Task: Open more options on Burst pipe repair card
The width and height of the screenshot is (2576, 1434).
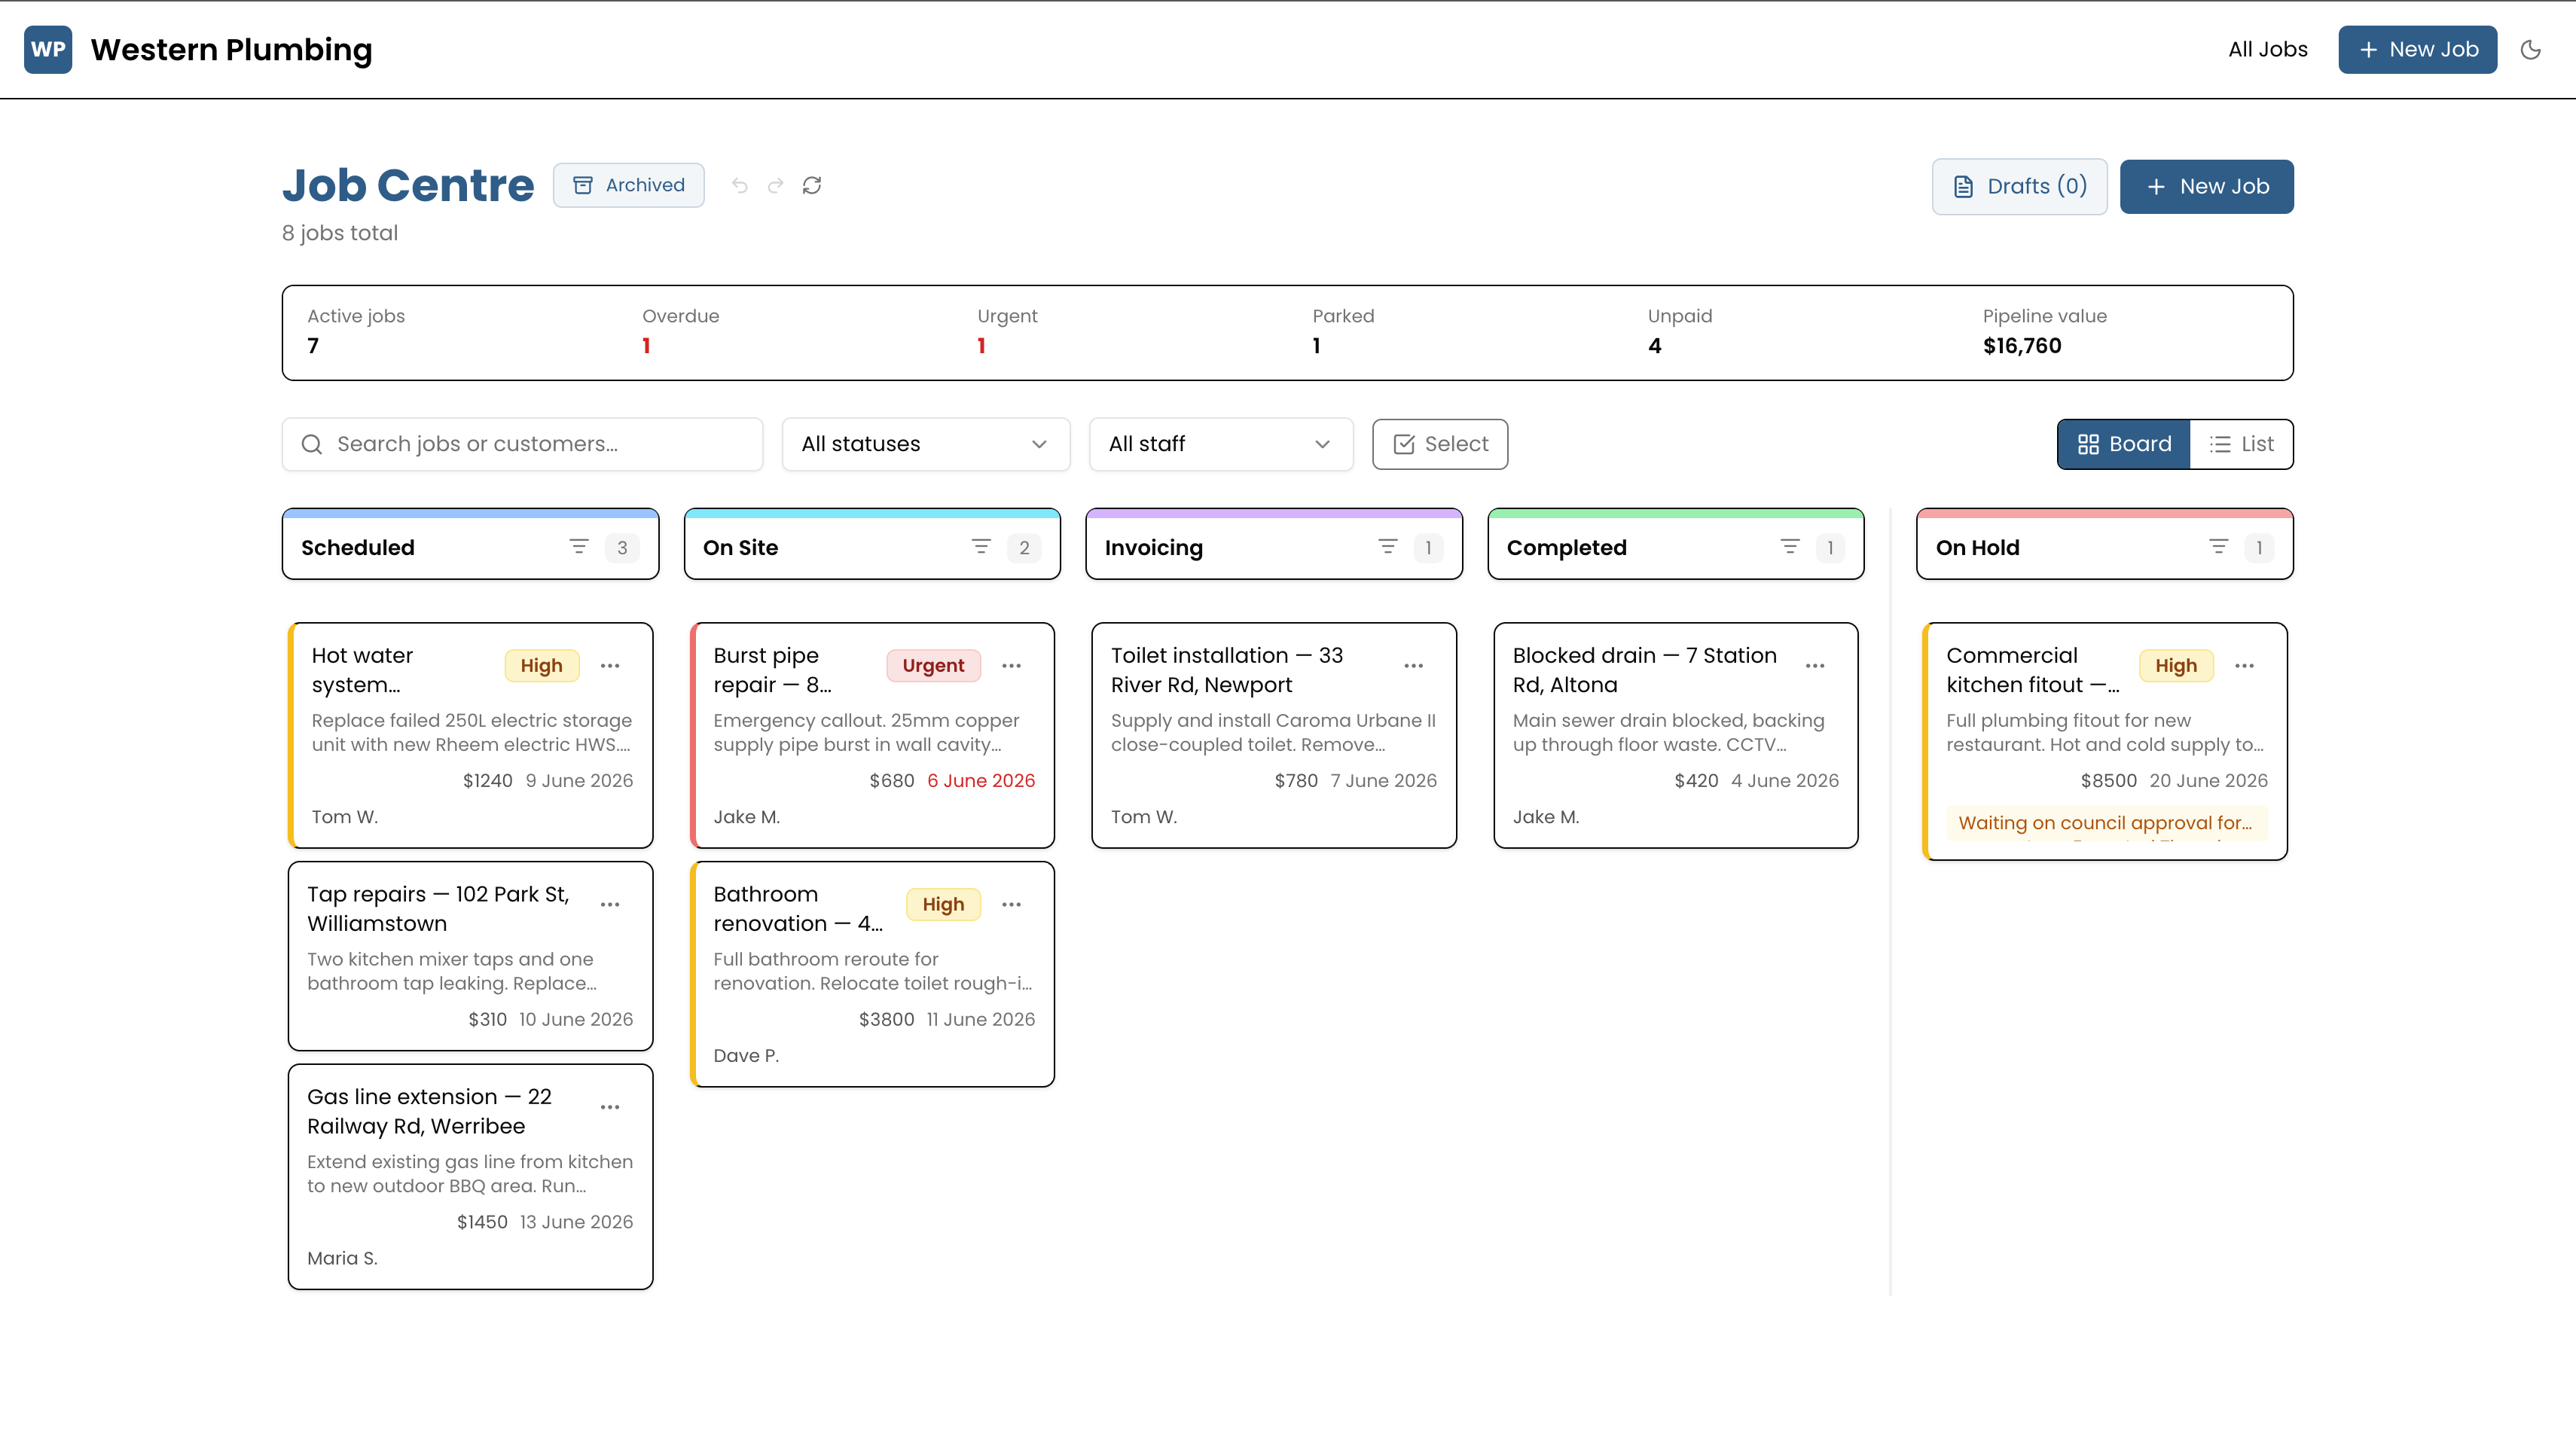Action: click(1011, 666)
